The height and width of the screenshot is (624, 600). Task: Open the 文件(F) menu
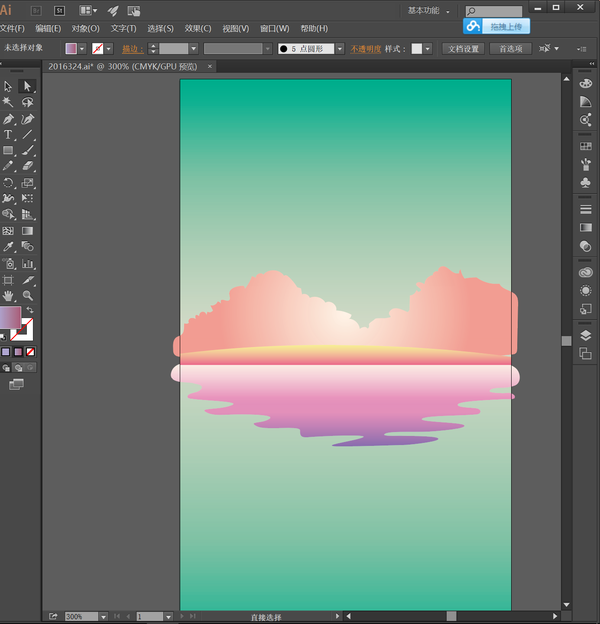click(12, 29)
